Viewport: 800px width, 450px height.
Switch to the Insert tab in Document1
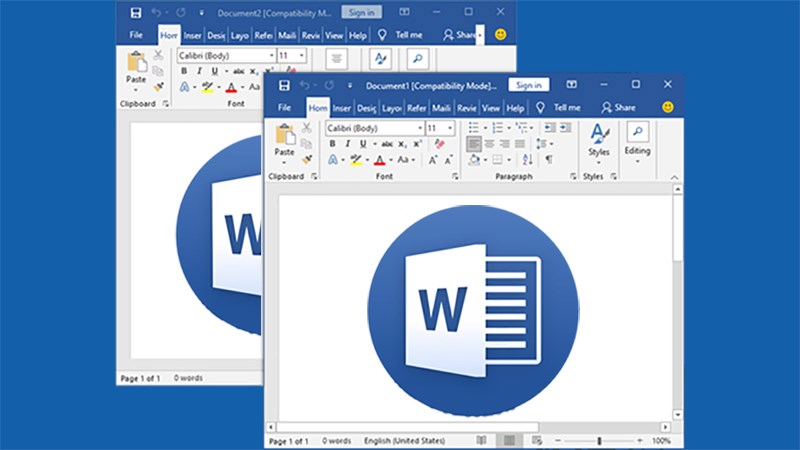click(341, 108)
